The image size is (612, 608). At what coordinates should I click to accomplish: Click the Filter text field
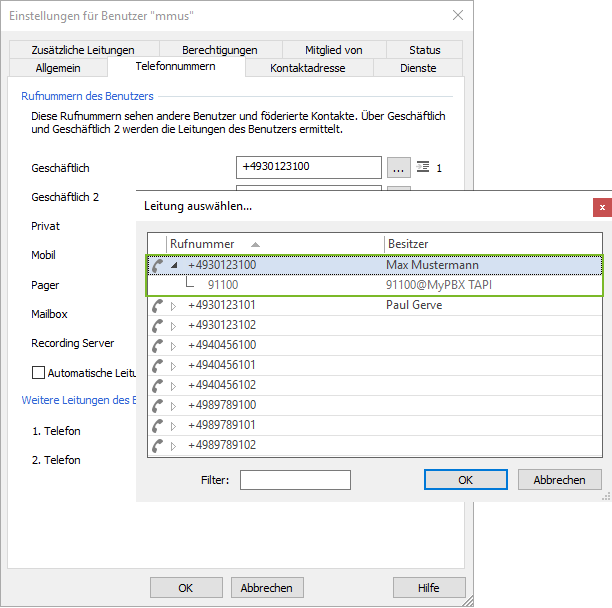295,480
